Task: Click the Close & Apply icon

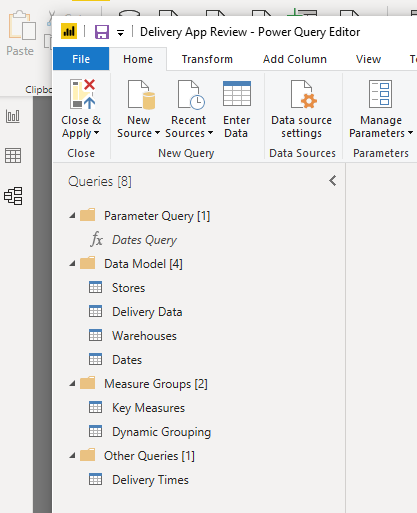Action: click(82, 94)
